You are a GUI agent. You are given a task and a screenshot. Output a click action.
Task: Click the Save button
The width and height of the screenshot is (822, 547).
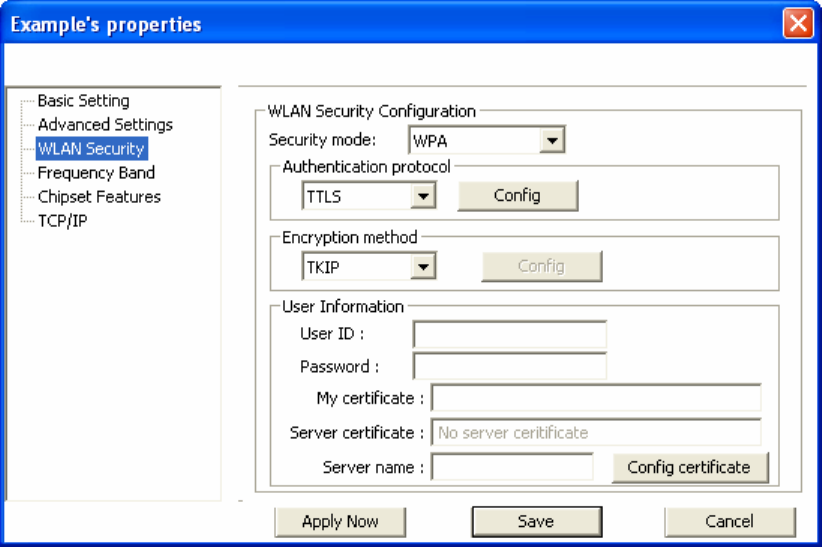(537, 522)
